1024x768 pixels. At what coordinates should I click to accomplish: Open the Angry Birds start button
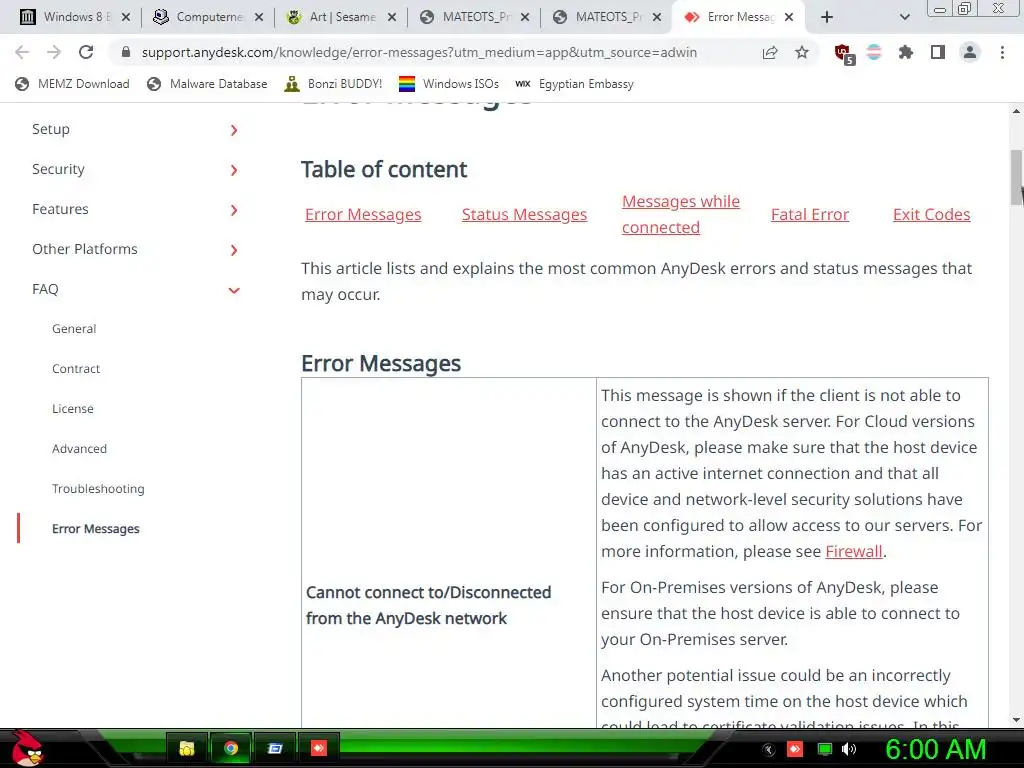27,748
